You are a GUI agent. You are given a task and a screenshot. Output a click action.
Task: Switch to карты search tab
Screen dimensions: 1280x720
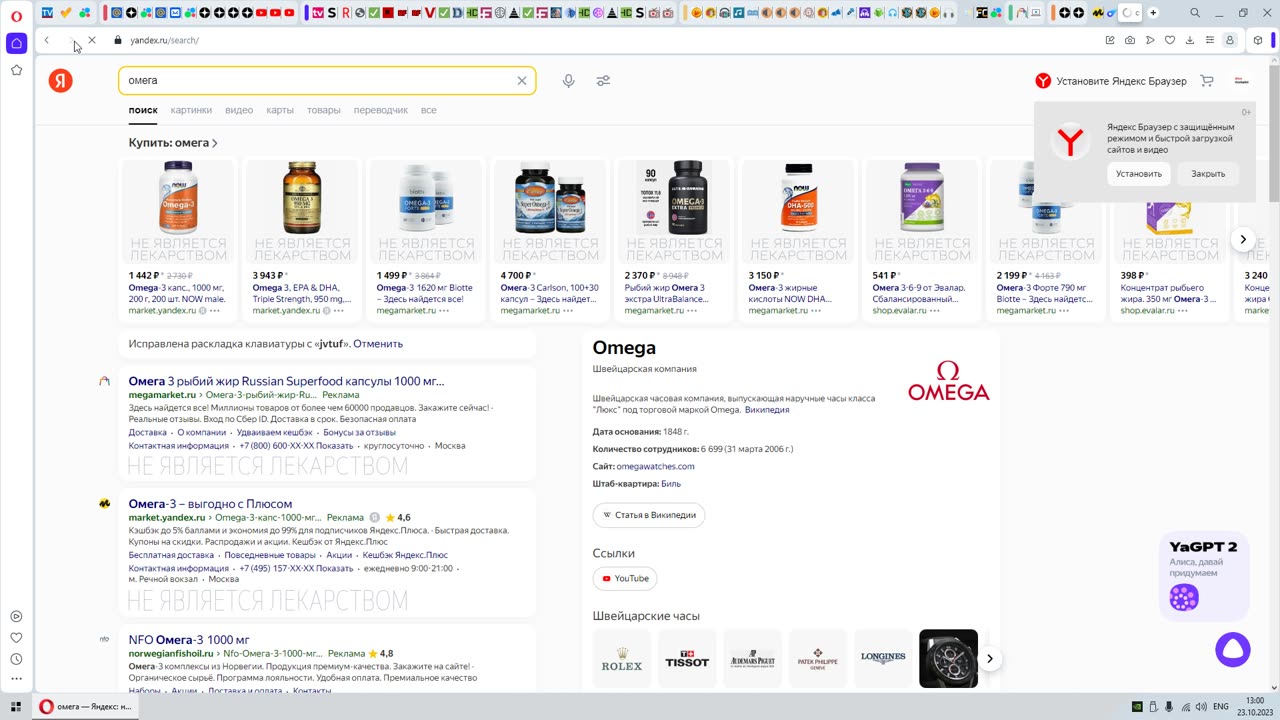point(280,110)
